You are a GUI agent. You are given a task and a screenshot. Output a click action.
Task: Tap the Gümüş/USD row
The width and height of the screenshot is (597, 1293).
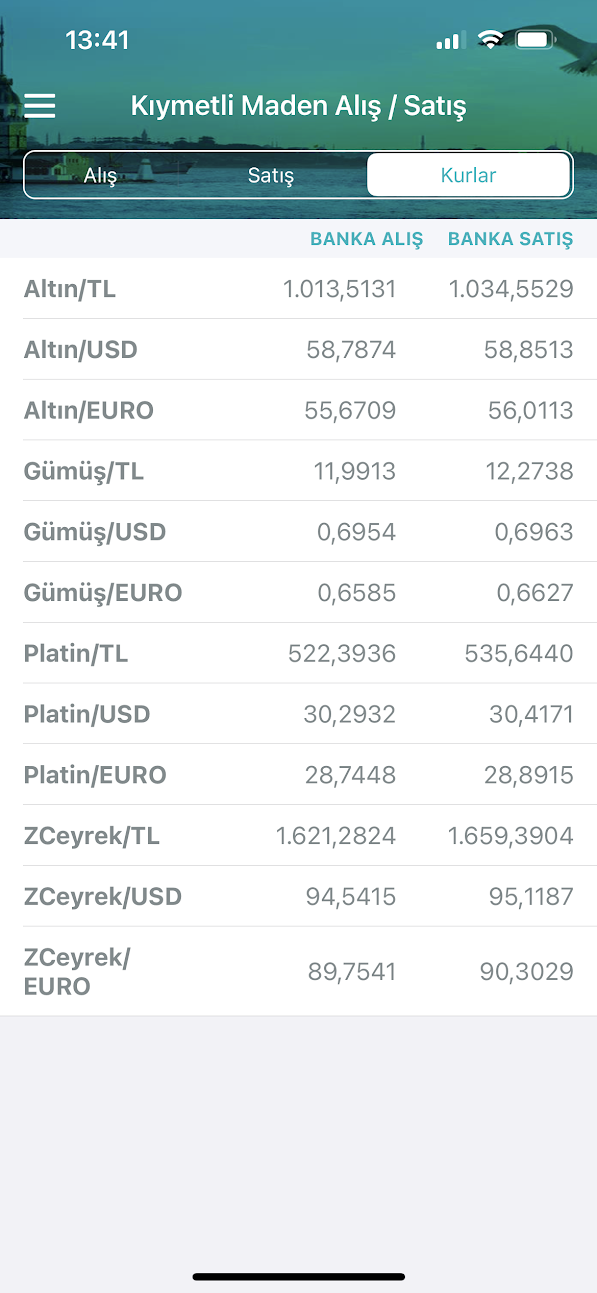(298, 532)
